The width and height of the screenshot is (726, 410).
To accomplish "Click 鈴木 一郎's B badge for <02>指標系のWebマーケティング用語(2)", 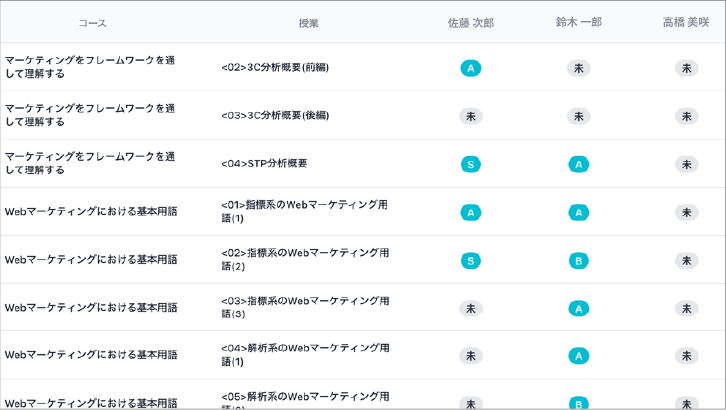I will [x=578, y=260].
